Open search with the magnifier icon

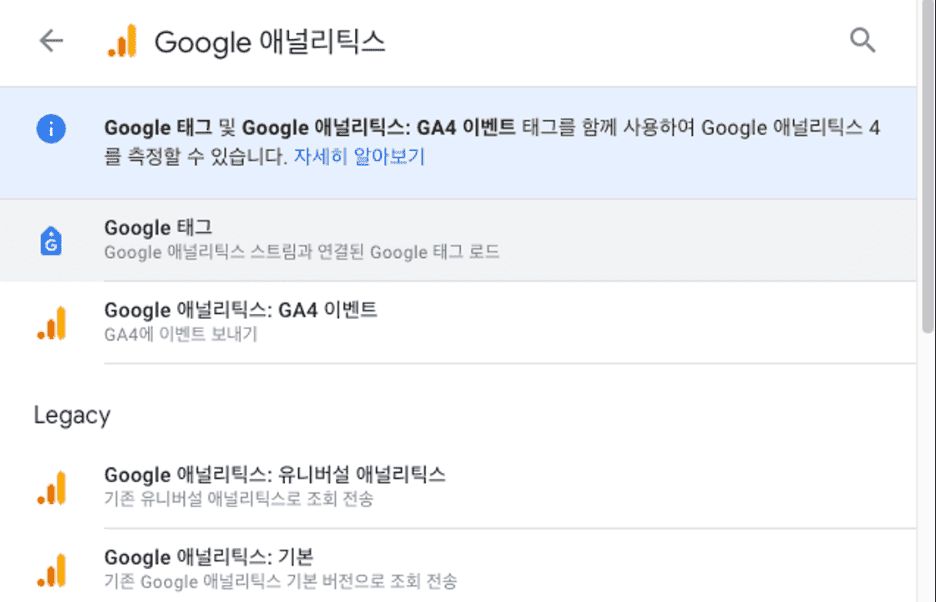pyautogui.click(x=862, y=41)
